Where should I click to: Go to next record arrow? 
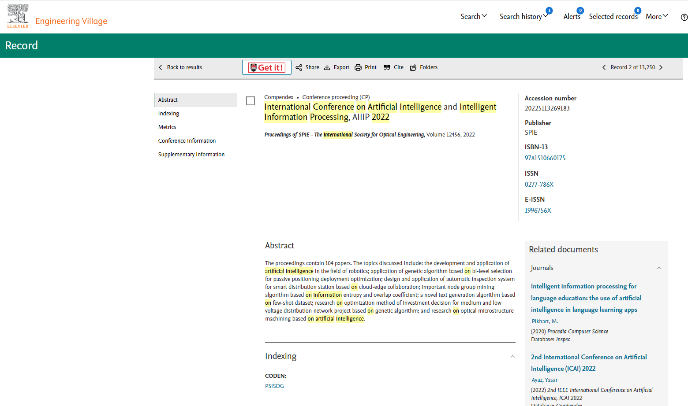(x=661, y=67)
